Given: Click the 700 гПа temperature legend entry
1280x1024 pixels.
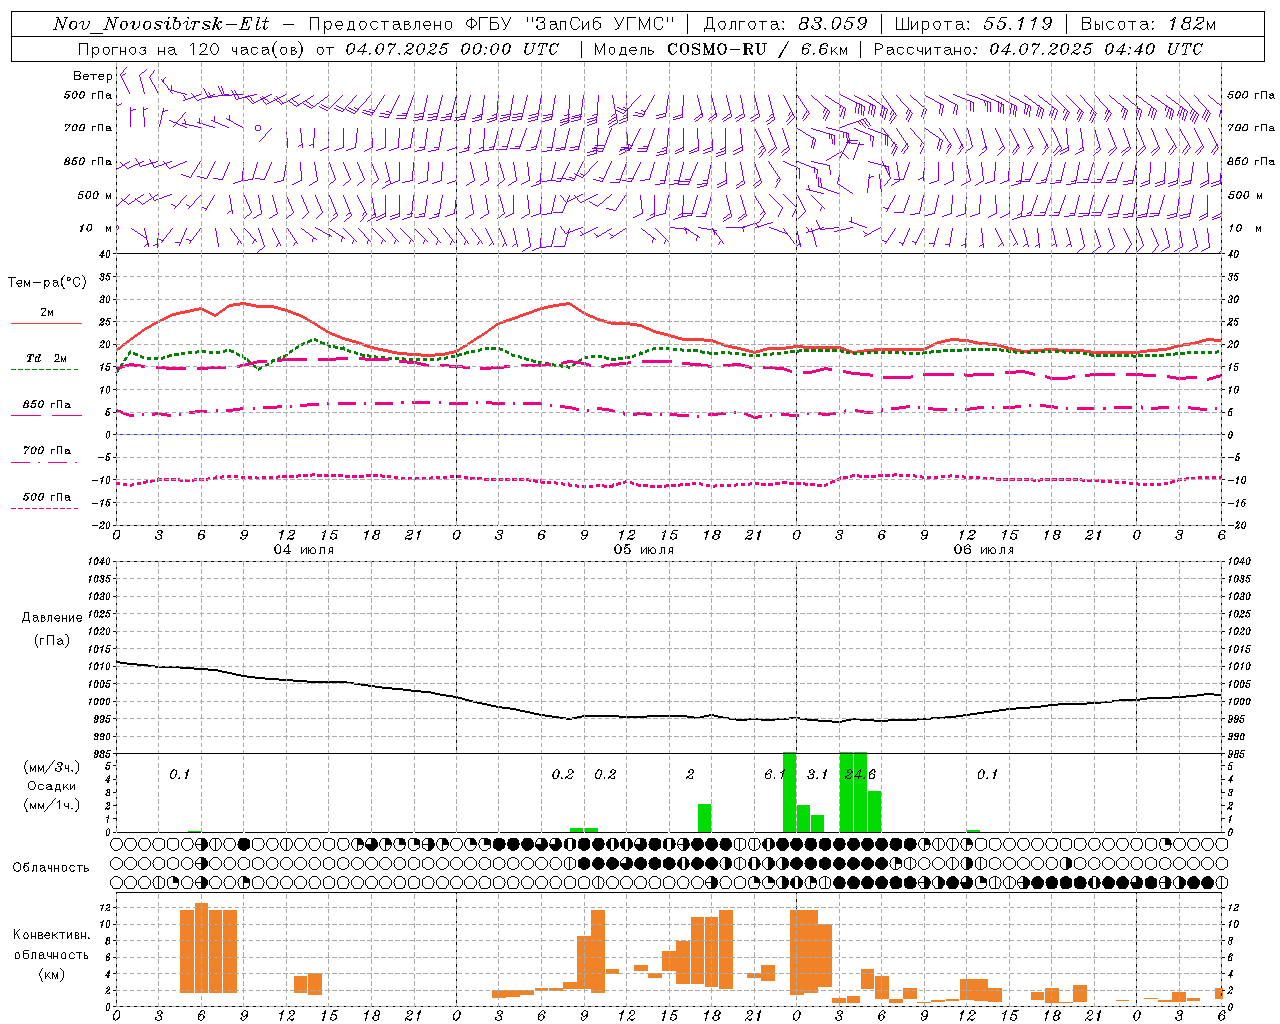Looking at the screenshot, I should coord(47,450).
